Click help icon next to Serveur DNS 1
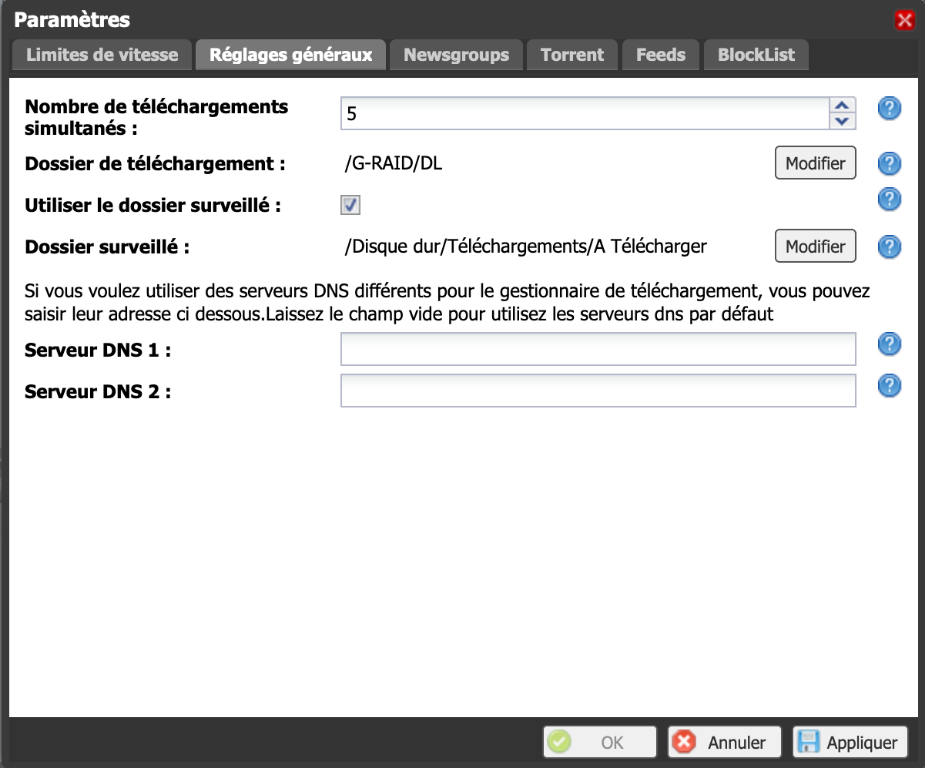Screen dimensions: 925x768 click(889, 345)
